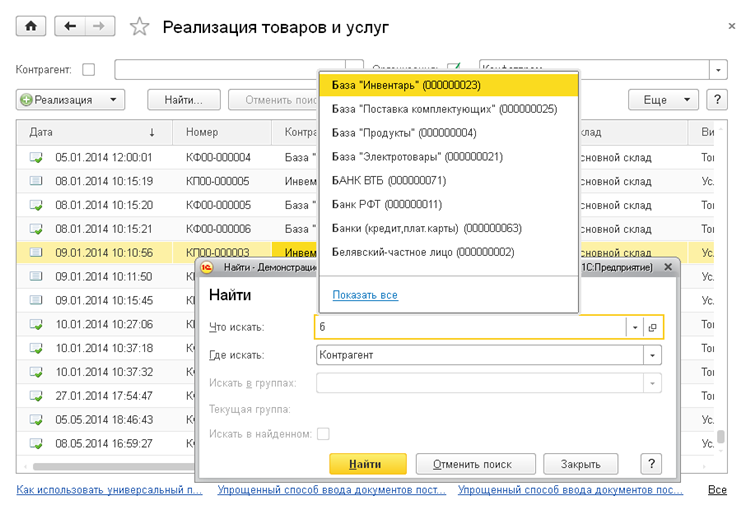Sort by the Дата column header
750x509 pixels.
94,133
